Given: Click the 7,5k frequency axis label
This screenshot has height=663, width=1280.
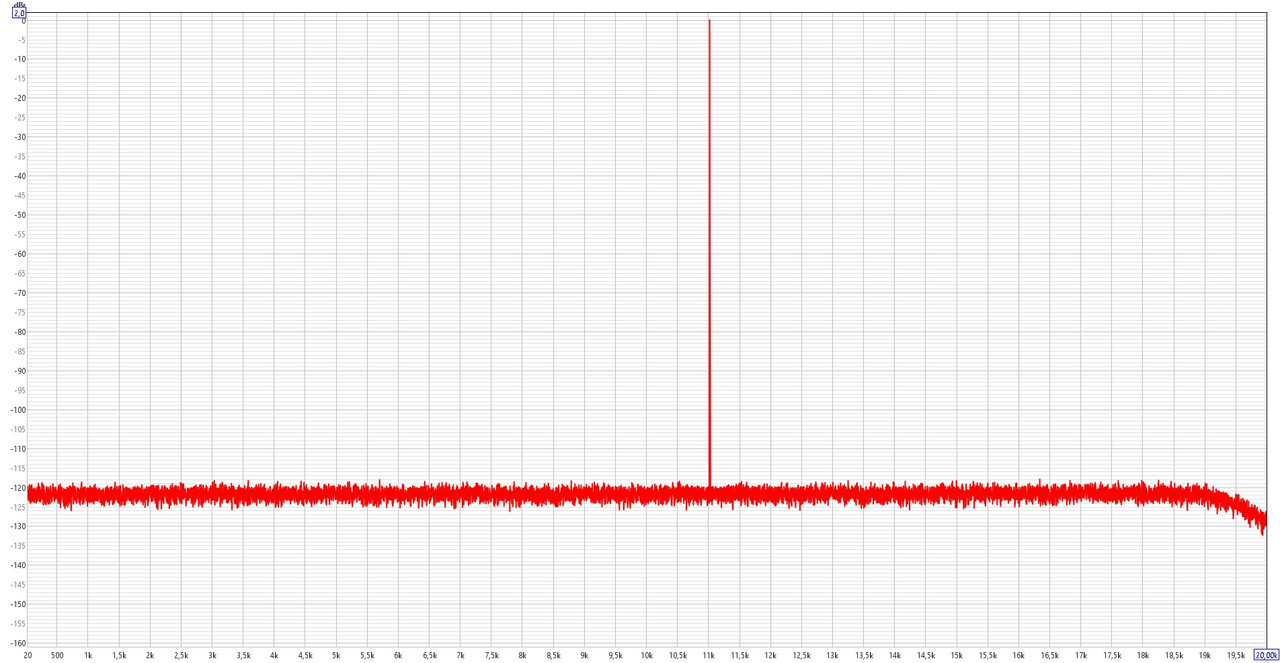Looking at the screenshot, I should pyautogui.click(x=491, y=655).
